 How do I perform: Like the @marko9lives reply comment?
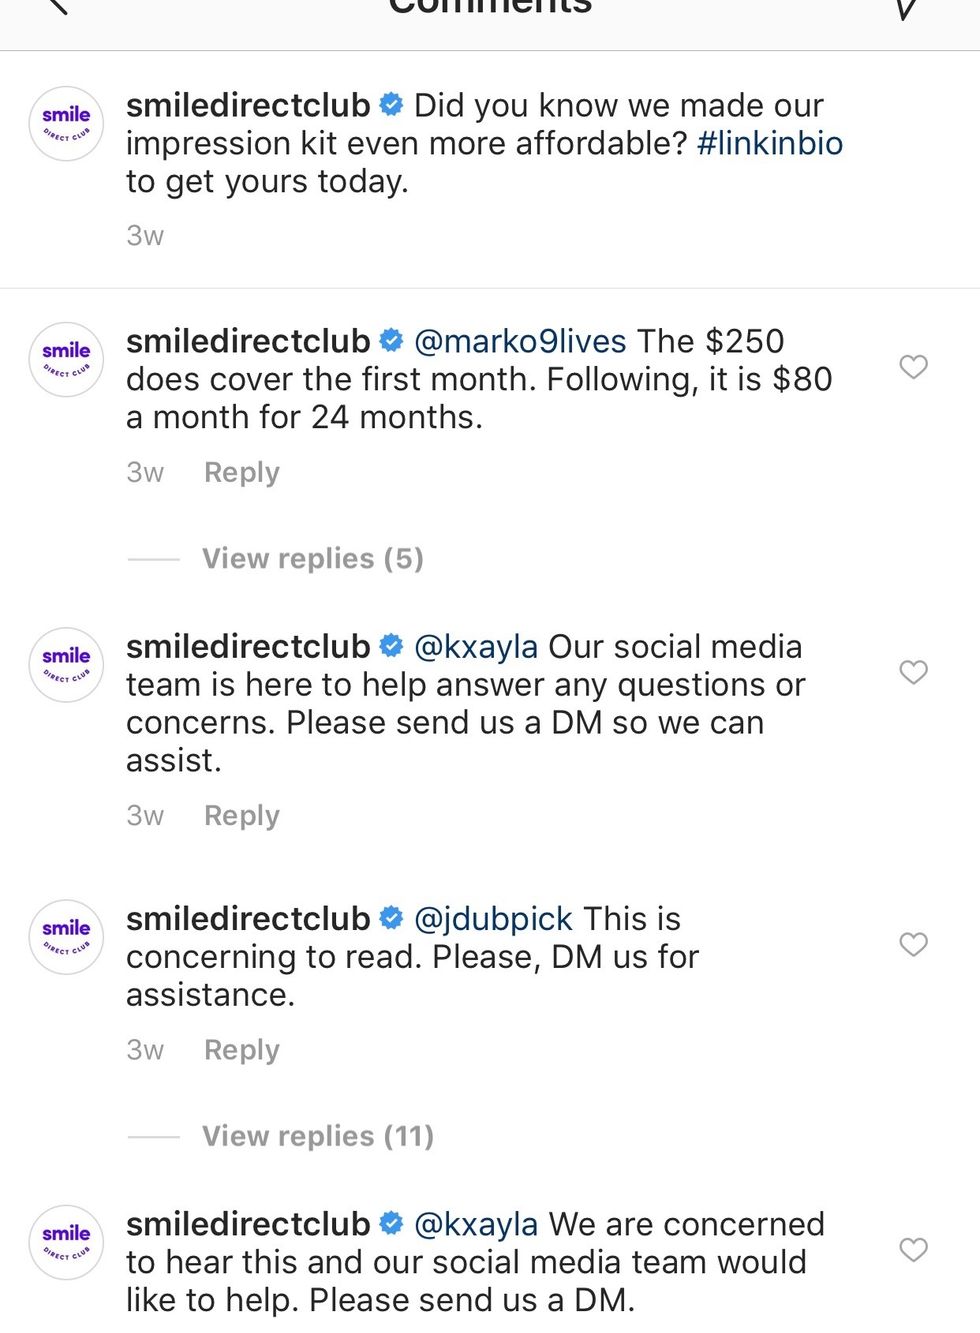pyautogui.click(x=913, y=367)
